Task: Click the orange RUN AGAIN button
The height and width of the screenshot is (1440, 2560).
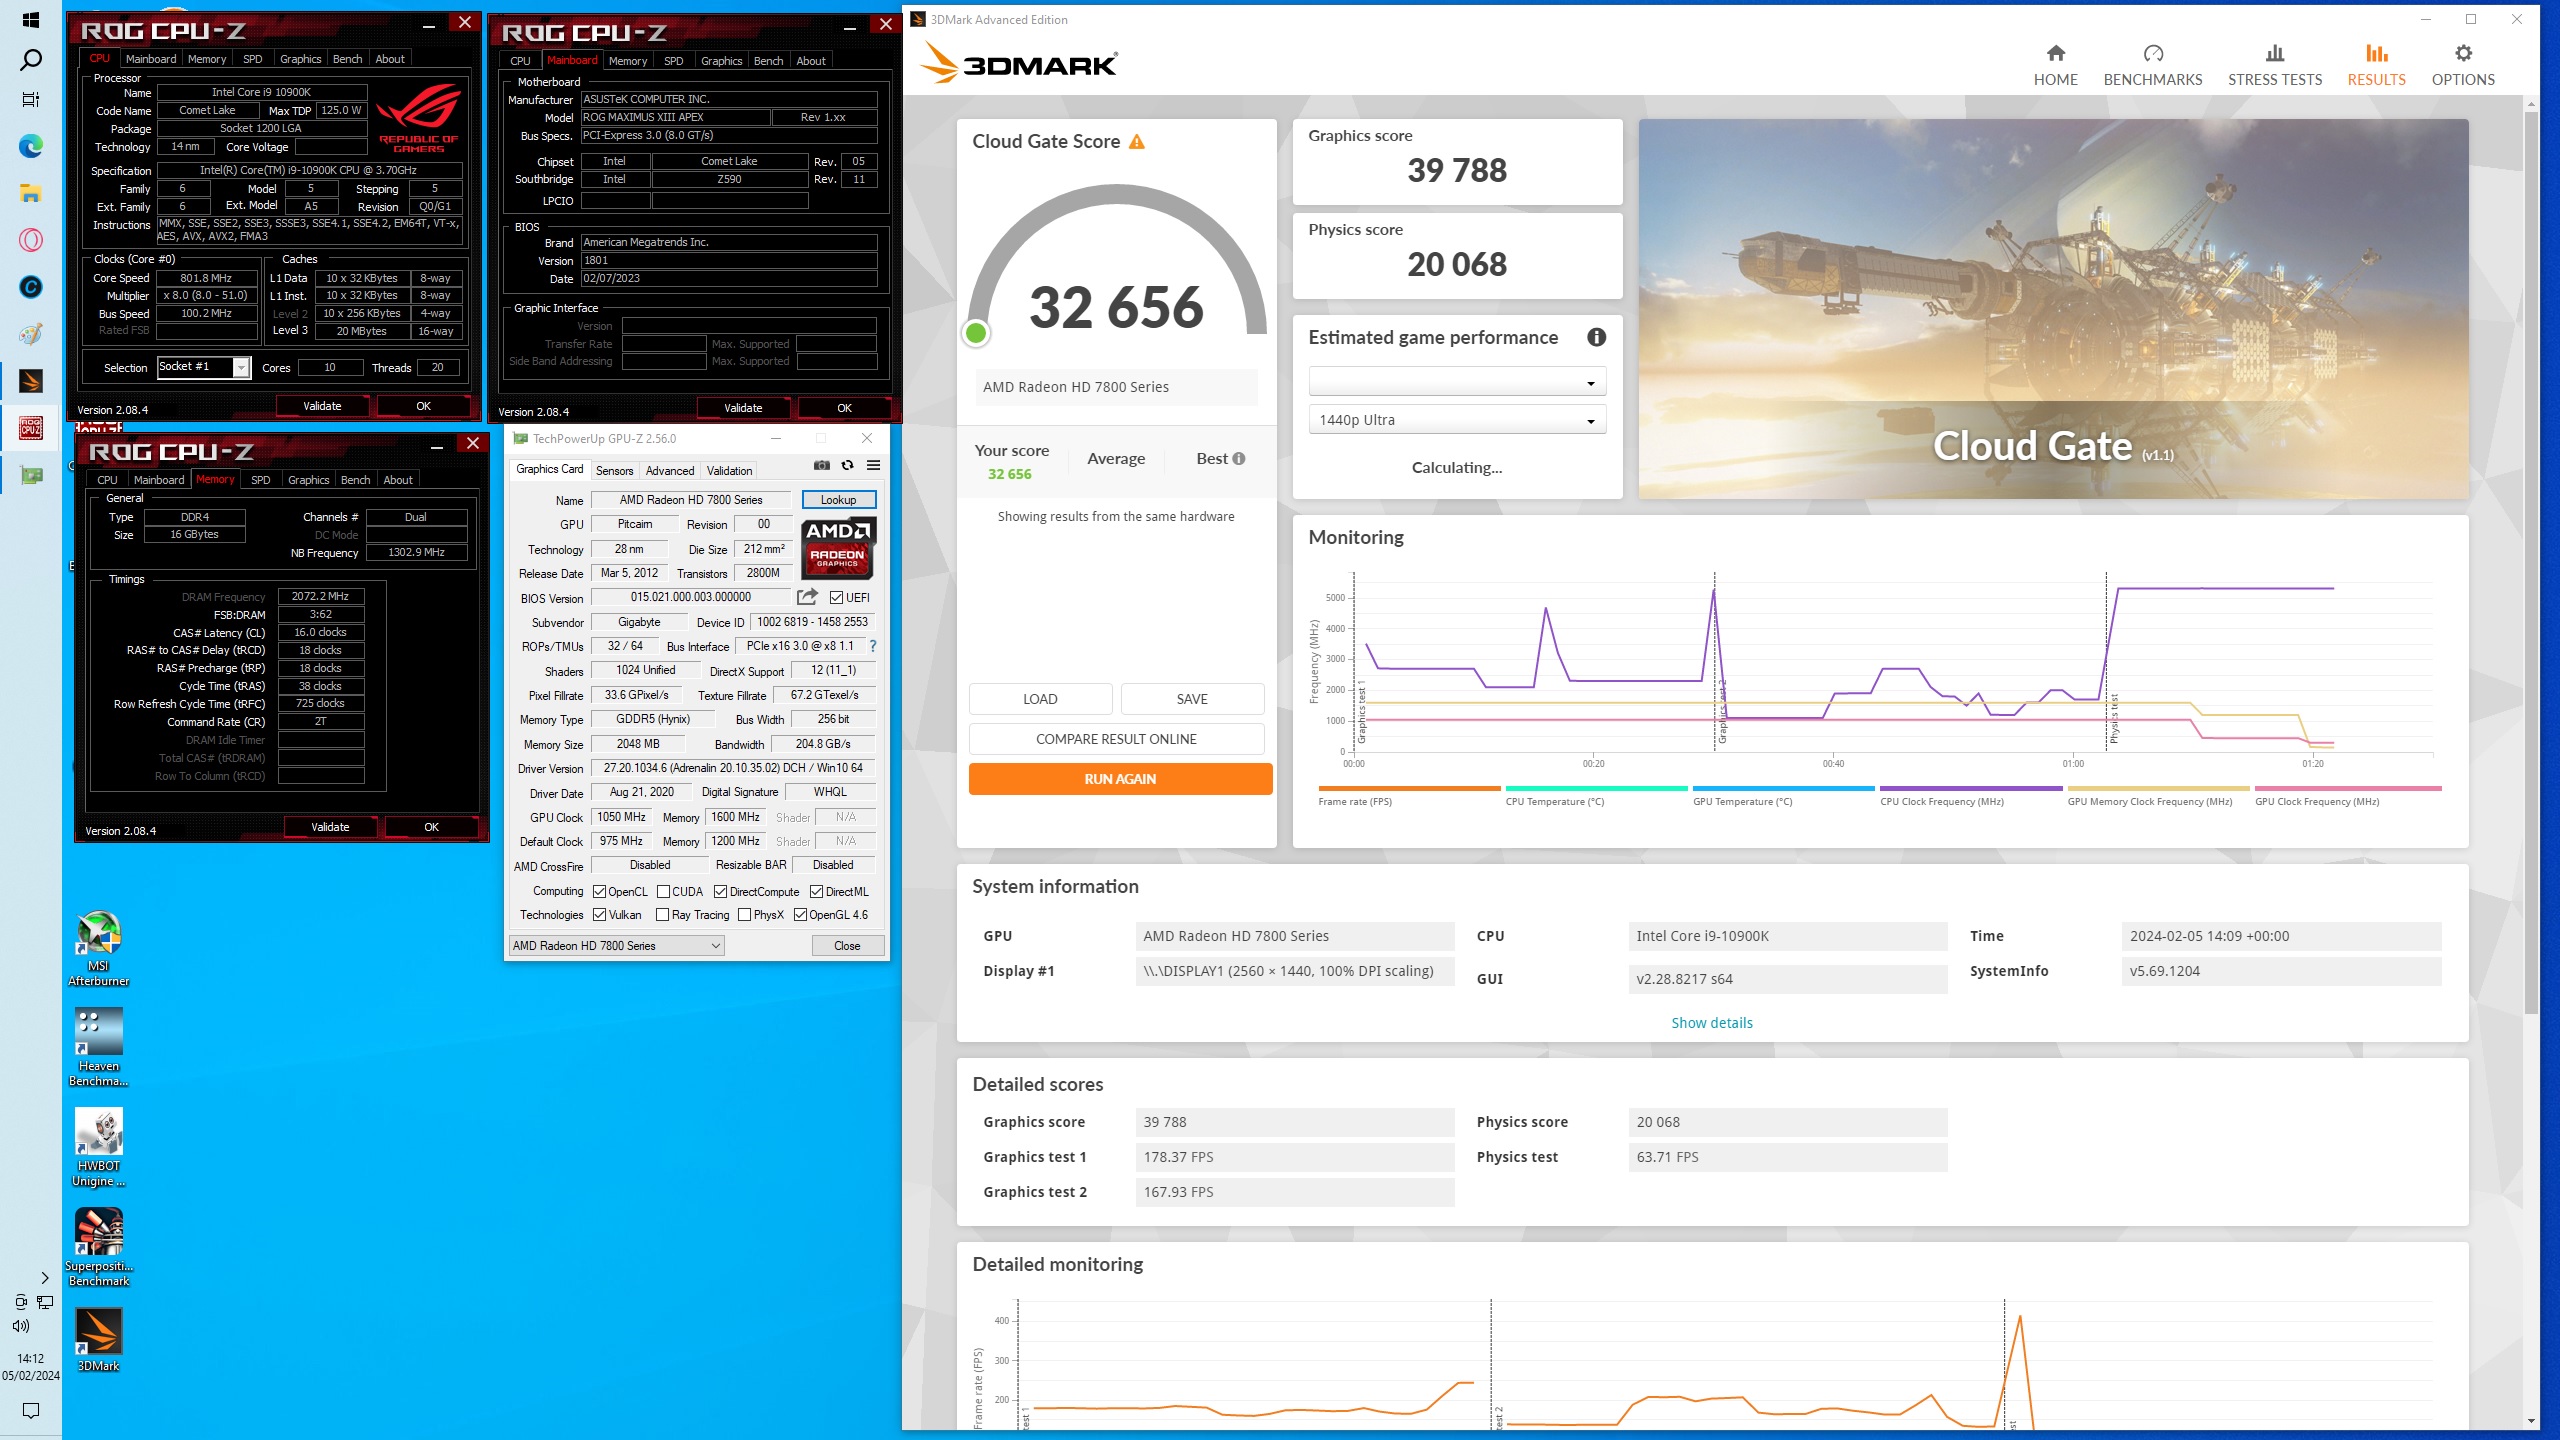Action: pyautogui.click(x=1120, y=779)
